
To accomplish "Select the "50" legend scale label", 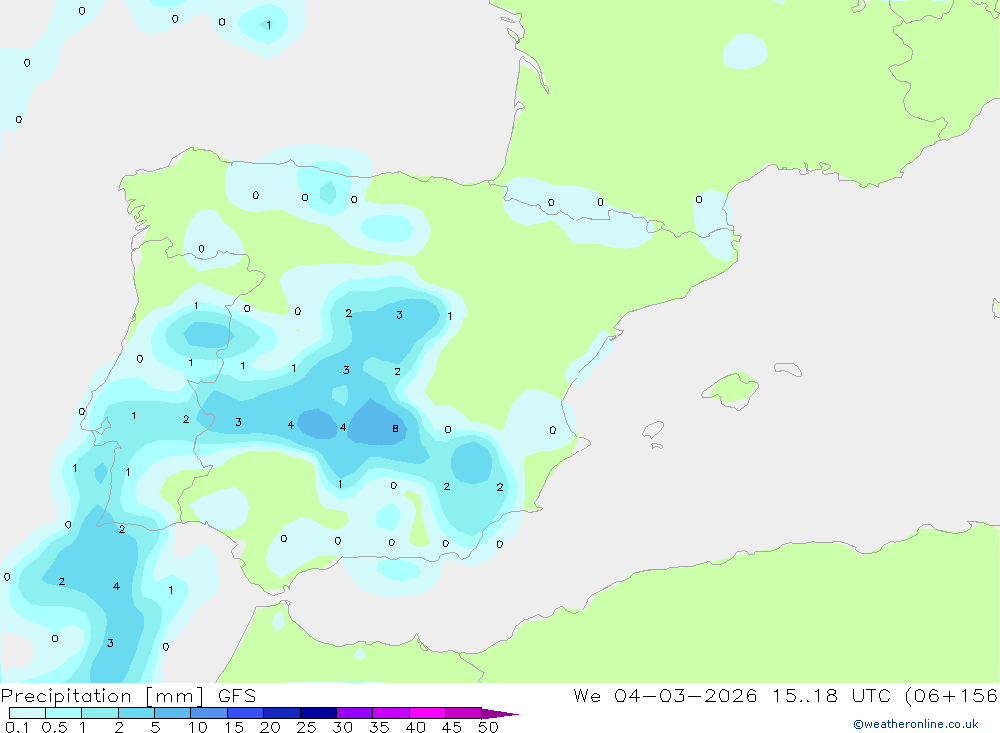I will (488, 727).
